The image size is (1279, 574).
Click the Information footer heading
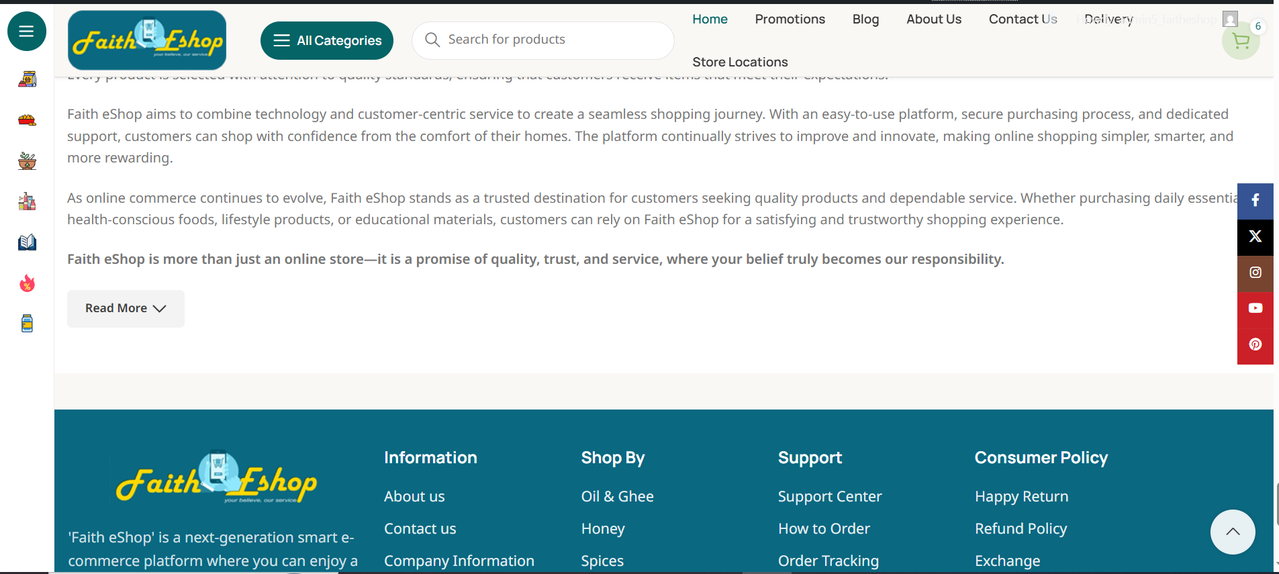pos(430,457)
